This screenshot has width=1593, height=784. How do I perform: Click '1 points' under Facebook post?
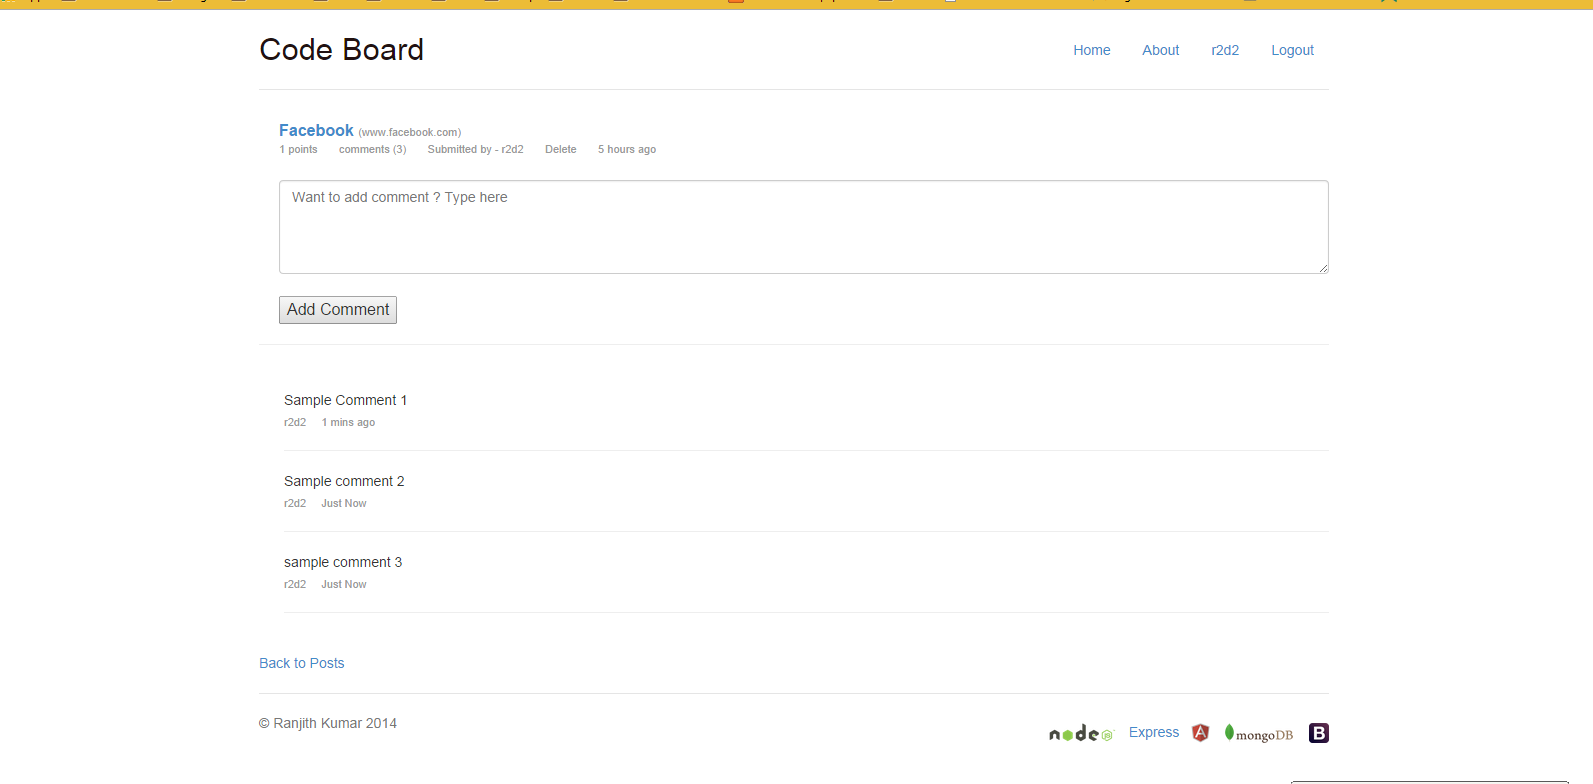click(298, 149)
